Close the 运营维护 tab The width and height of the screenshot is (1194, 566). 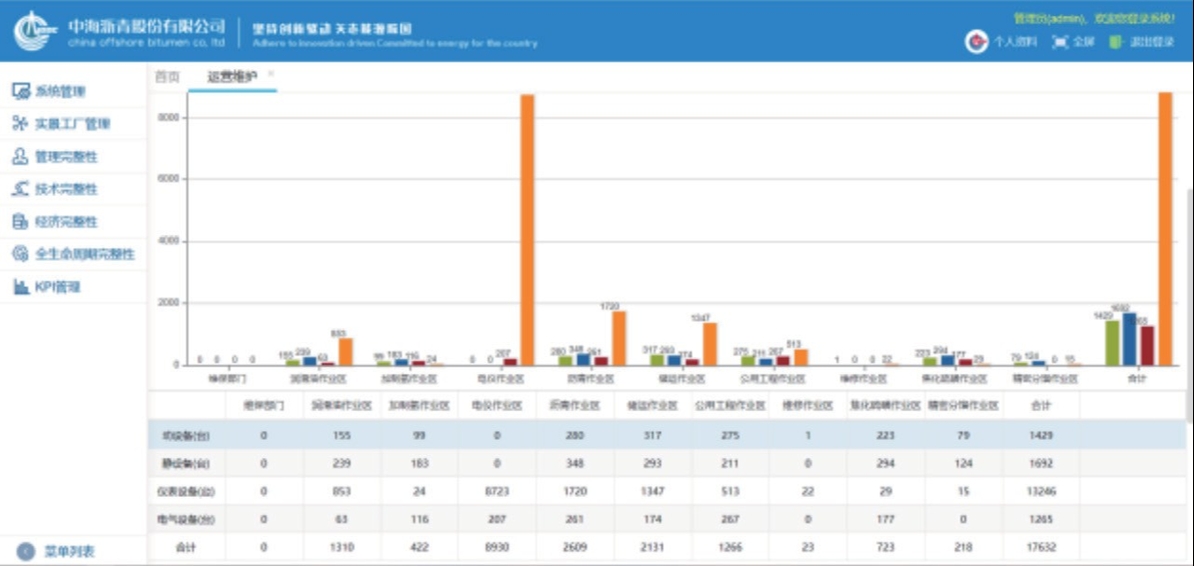point(271,74)
